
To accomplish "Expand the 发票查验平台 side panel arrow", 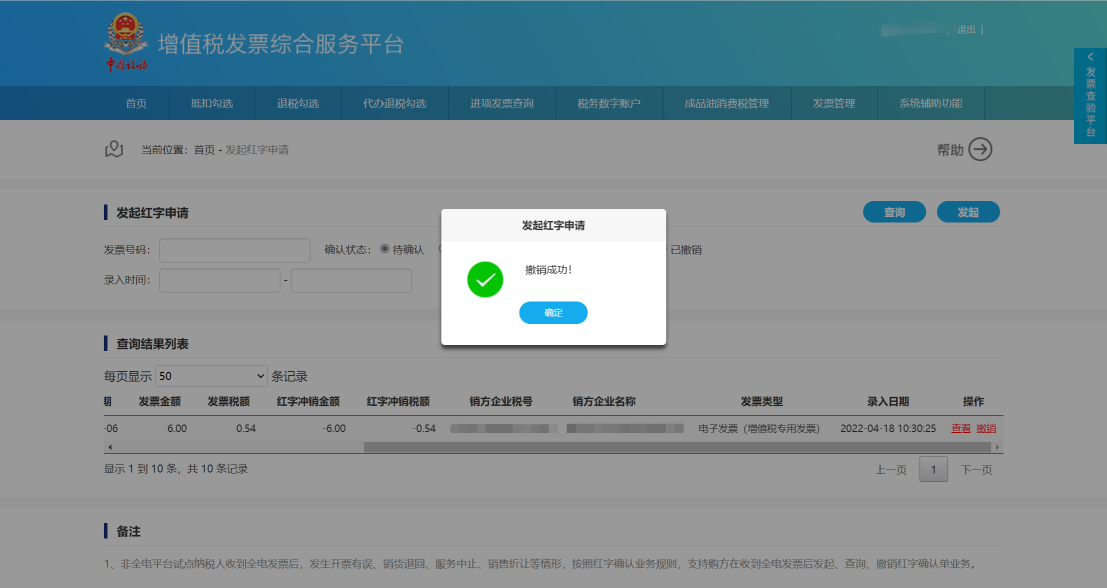I will coord(1090,58).
